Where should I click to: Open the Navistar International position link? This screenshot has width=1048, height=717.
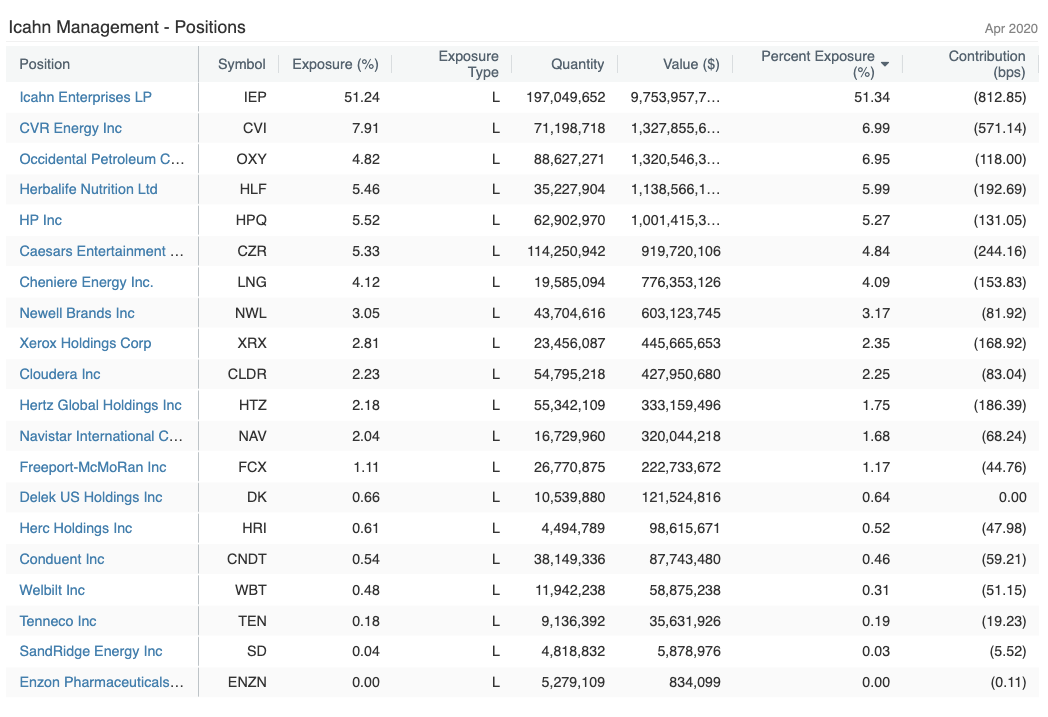pyautogui.click(x=101, y=436)
